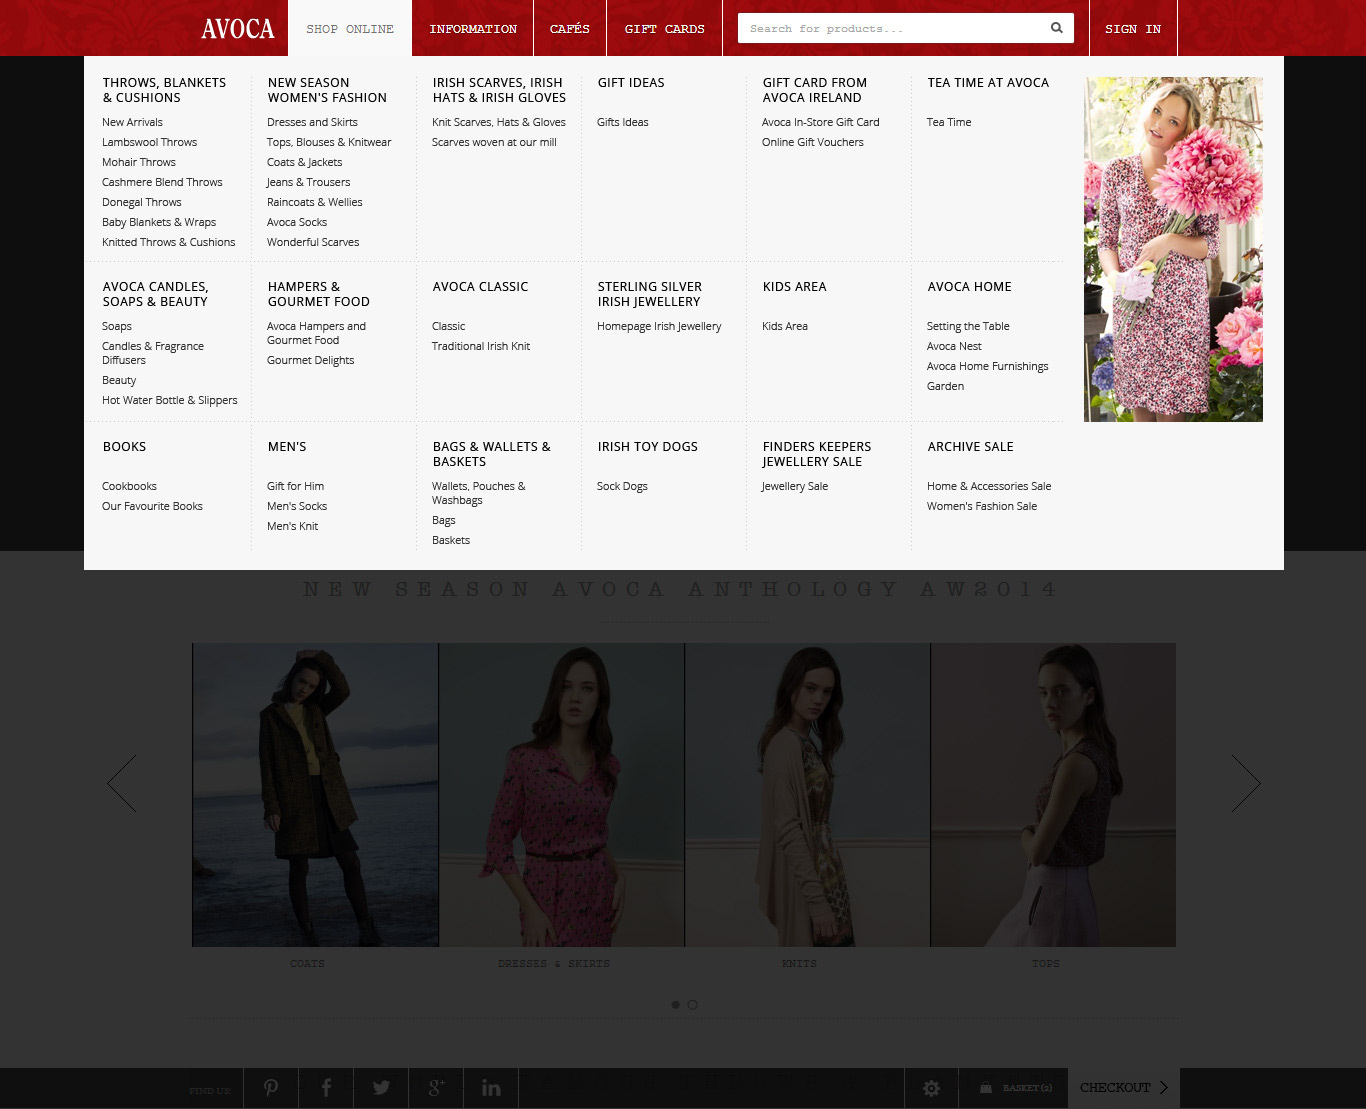Click the AVOCA logo
Screen dimensions: 1366x1109
point(238,29)
